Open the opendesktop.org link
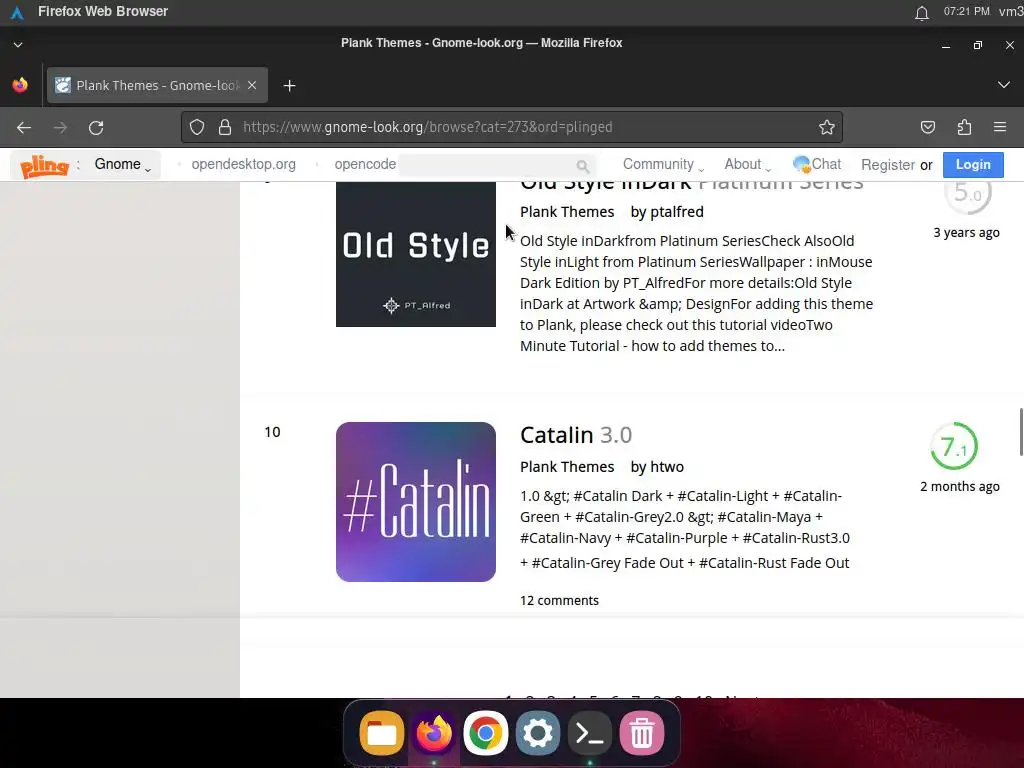Viewport: 1024px width, 768px height. click(243, 165)
